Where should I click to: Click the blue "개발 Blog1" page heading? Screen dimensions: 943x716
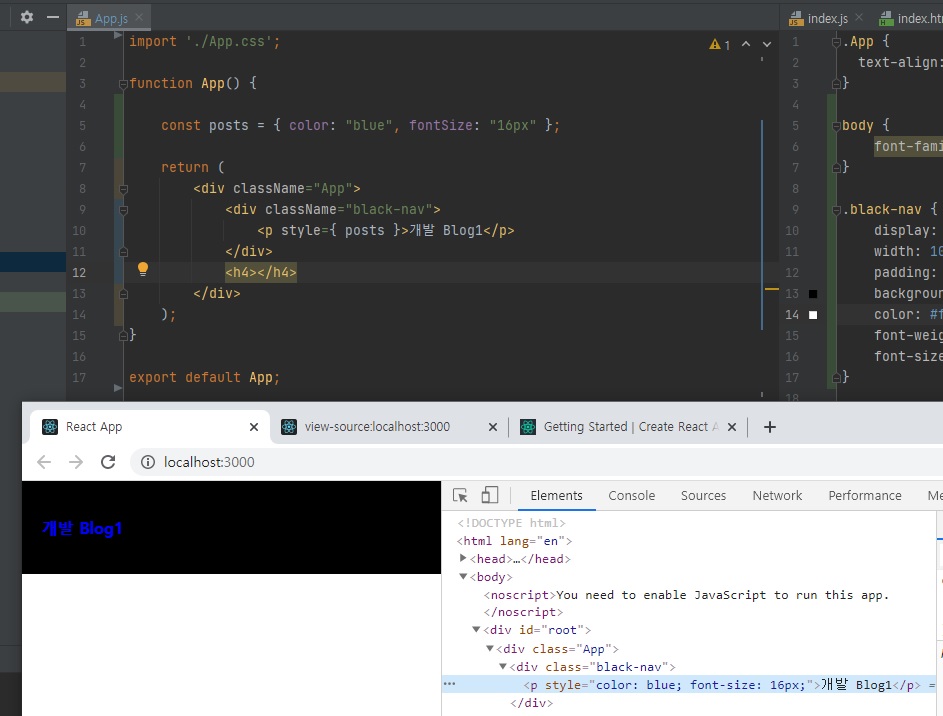(82, 528)
